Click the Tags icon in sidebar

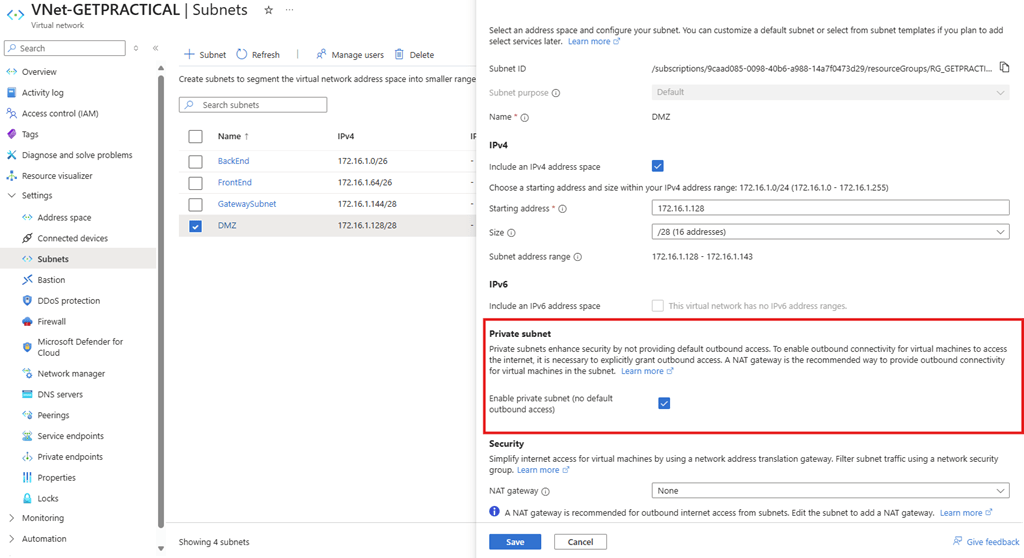(x=11, y=134)
